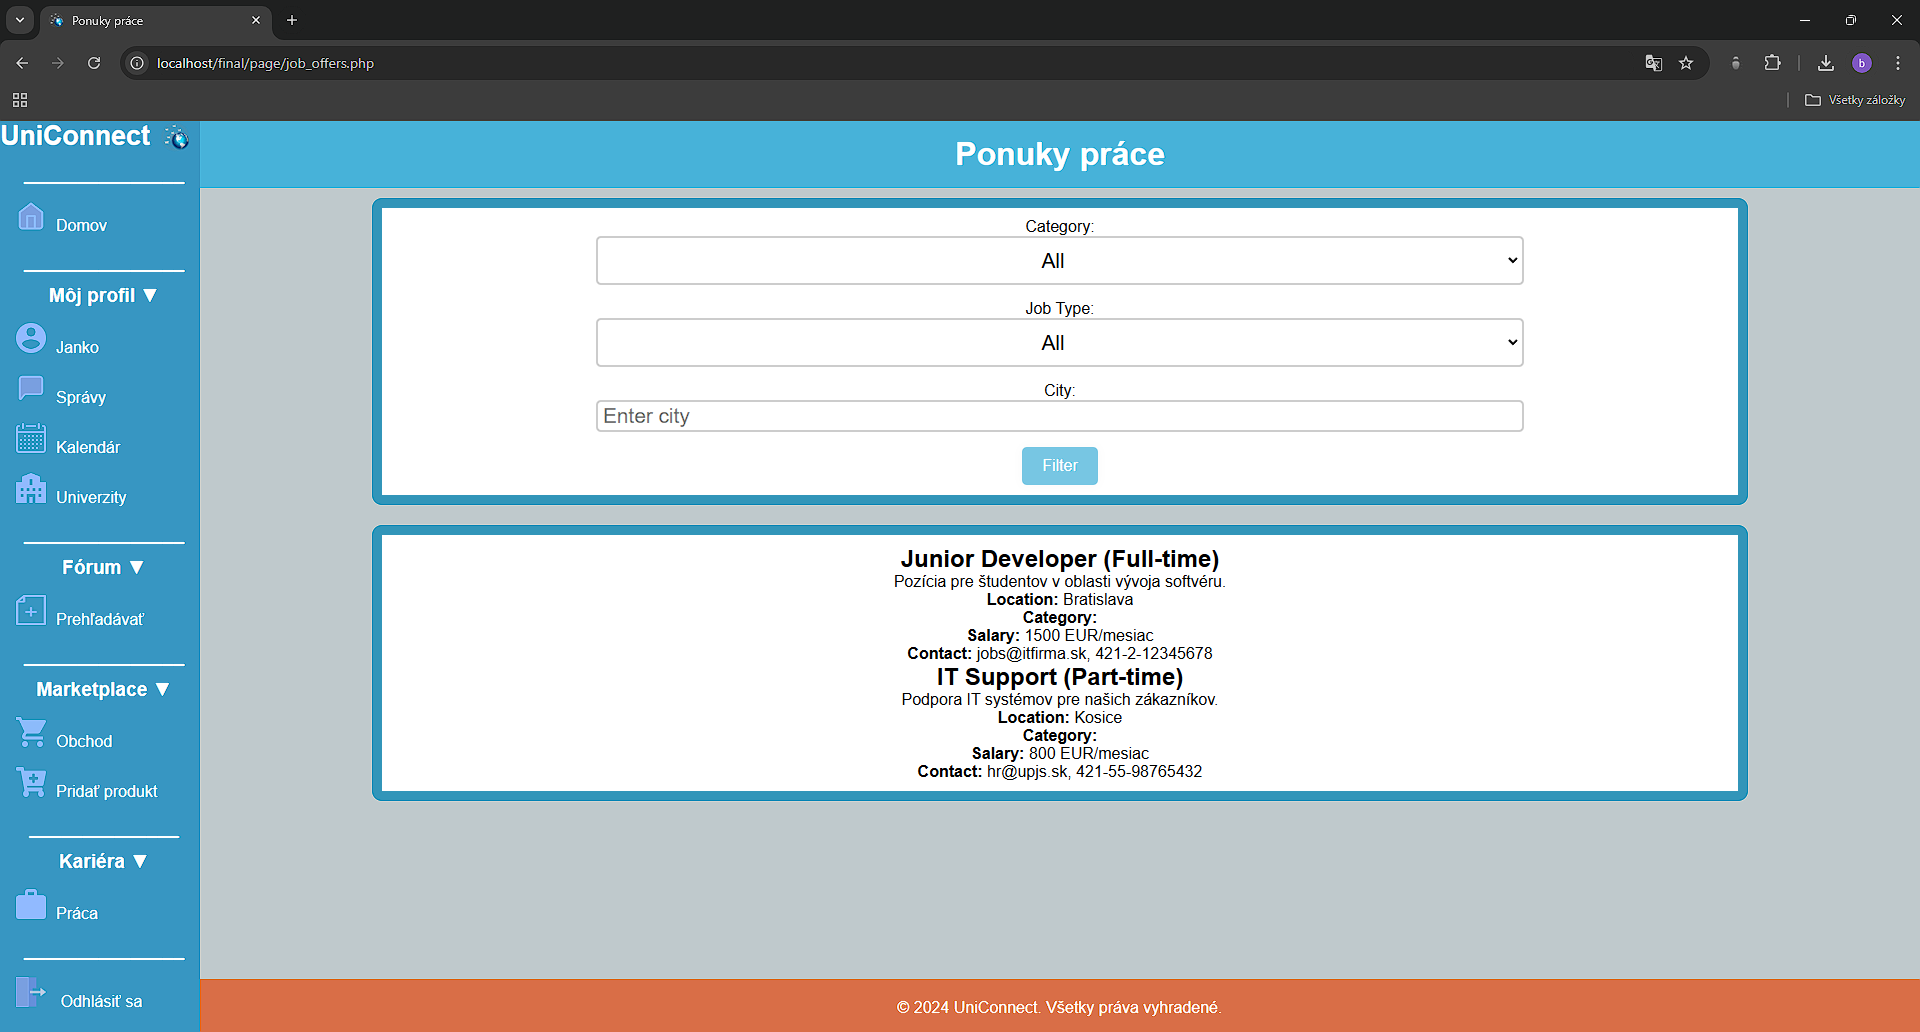Click the Odhlásiť sa logout icon

[31, 992]
